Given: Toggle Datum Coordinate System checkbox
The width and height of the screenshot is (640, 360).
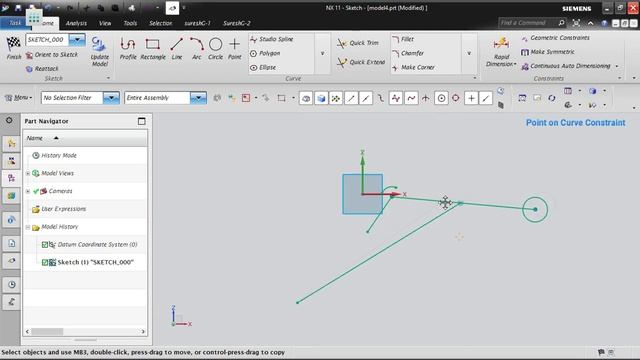Looking at the screenshot, I should (x=45, y=245).
